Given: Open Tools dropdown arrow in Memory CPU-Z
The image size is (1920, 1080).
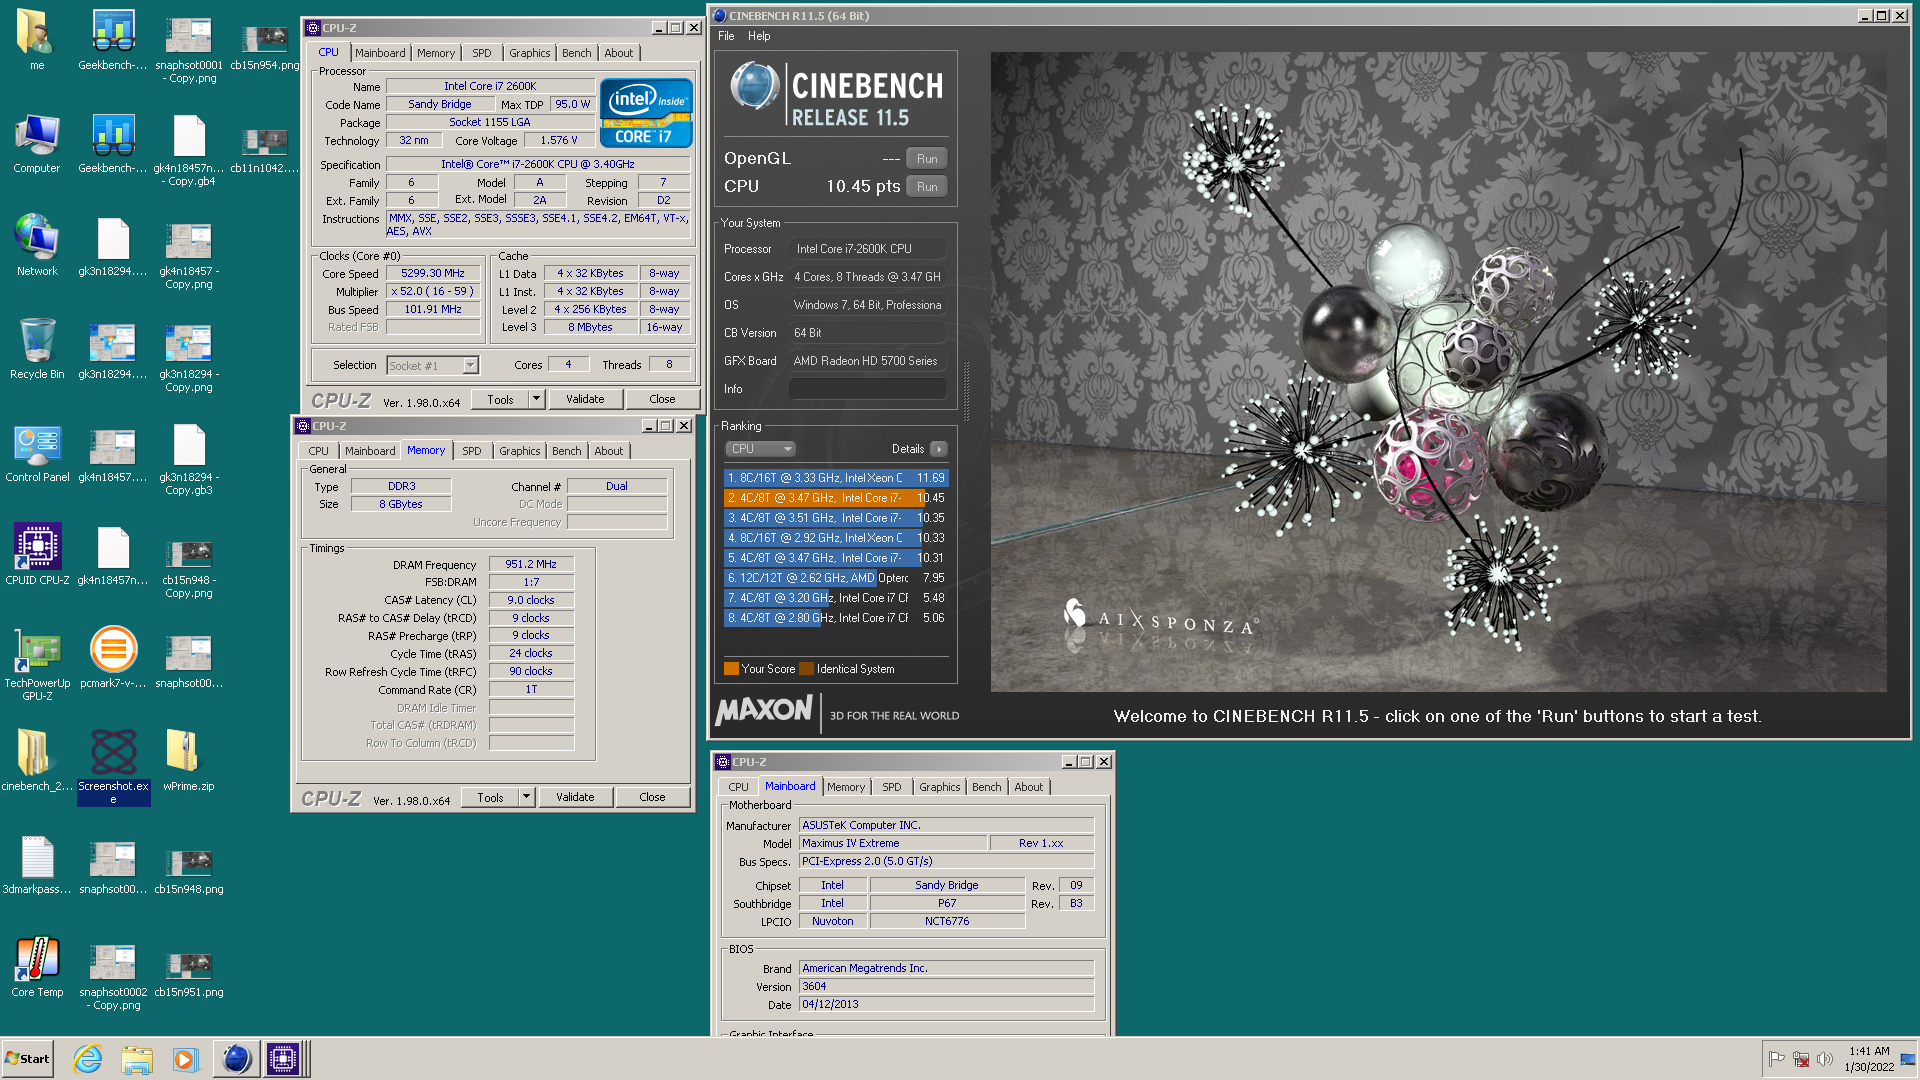Looking at the screenshot, I should pos(526,797).
